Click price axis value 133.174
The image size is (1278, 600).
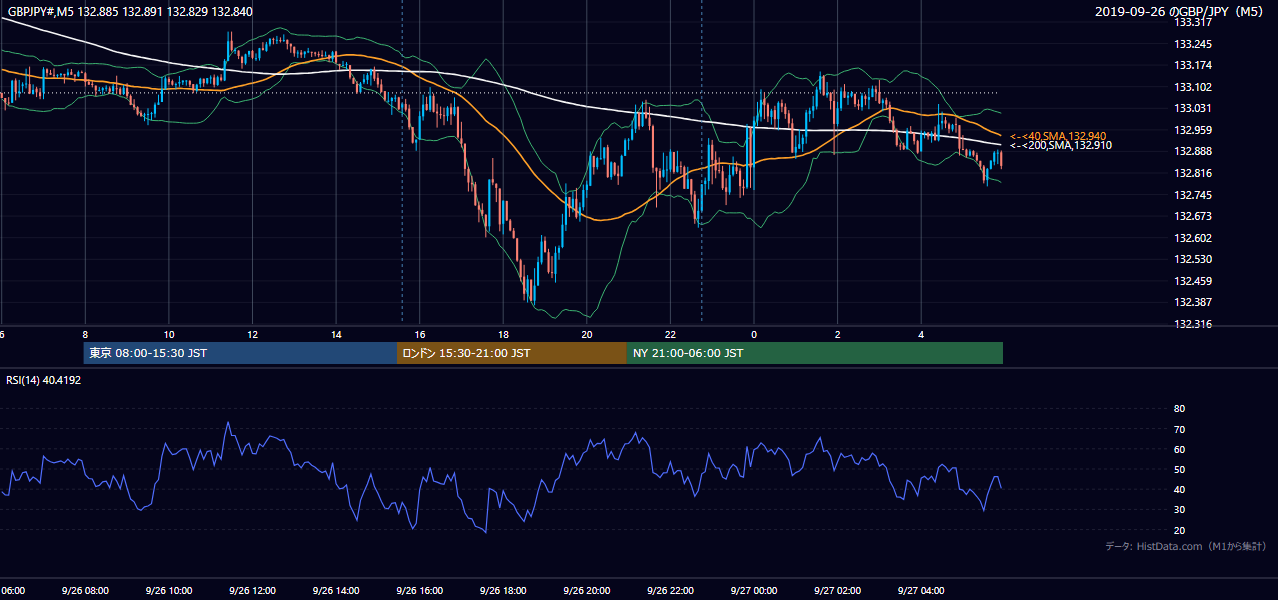[1193, 65]
